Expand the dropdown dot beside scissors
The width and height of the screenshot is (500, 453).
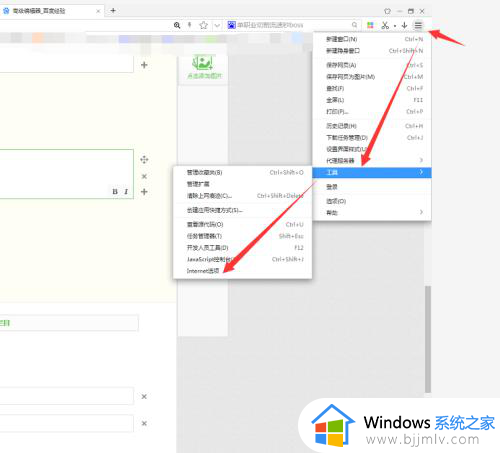coord(395,26)
